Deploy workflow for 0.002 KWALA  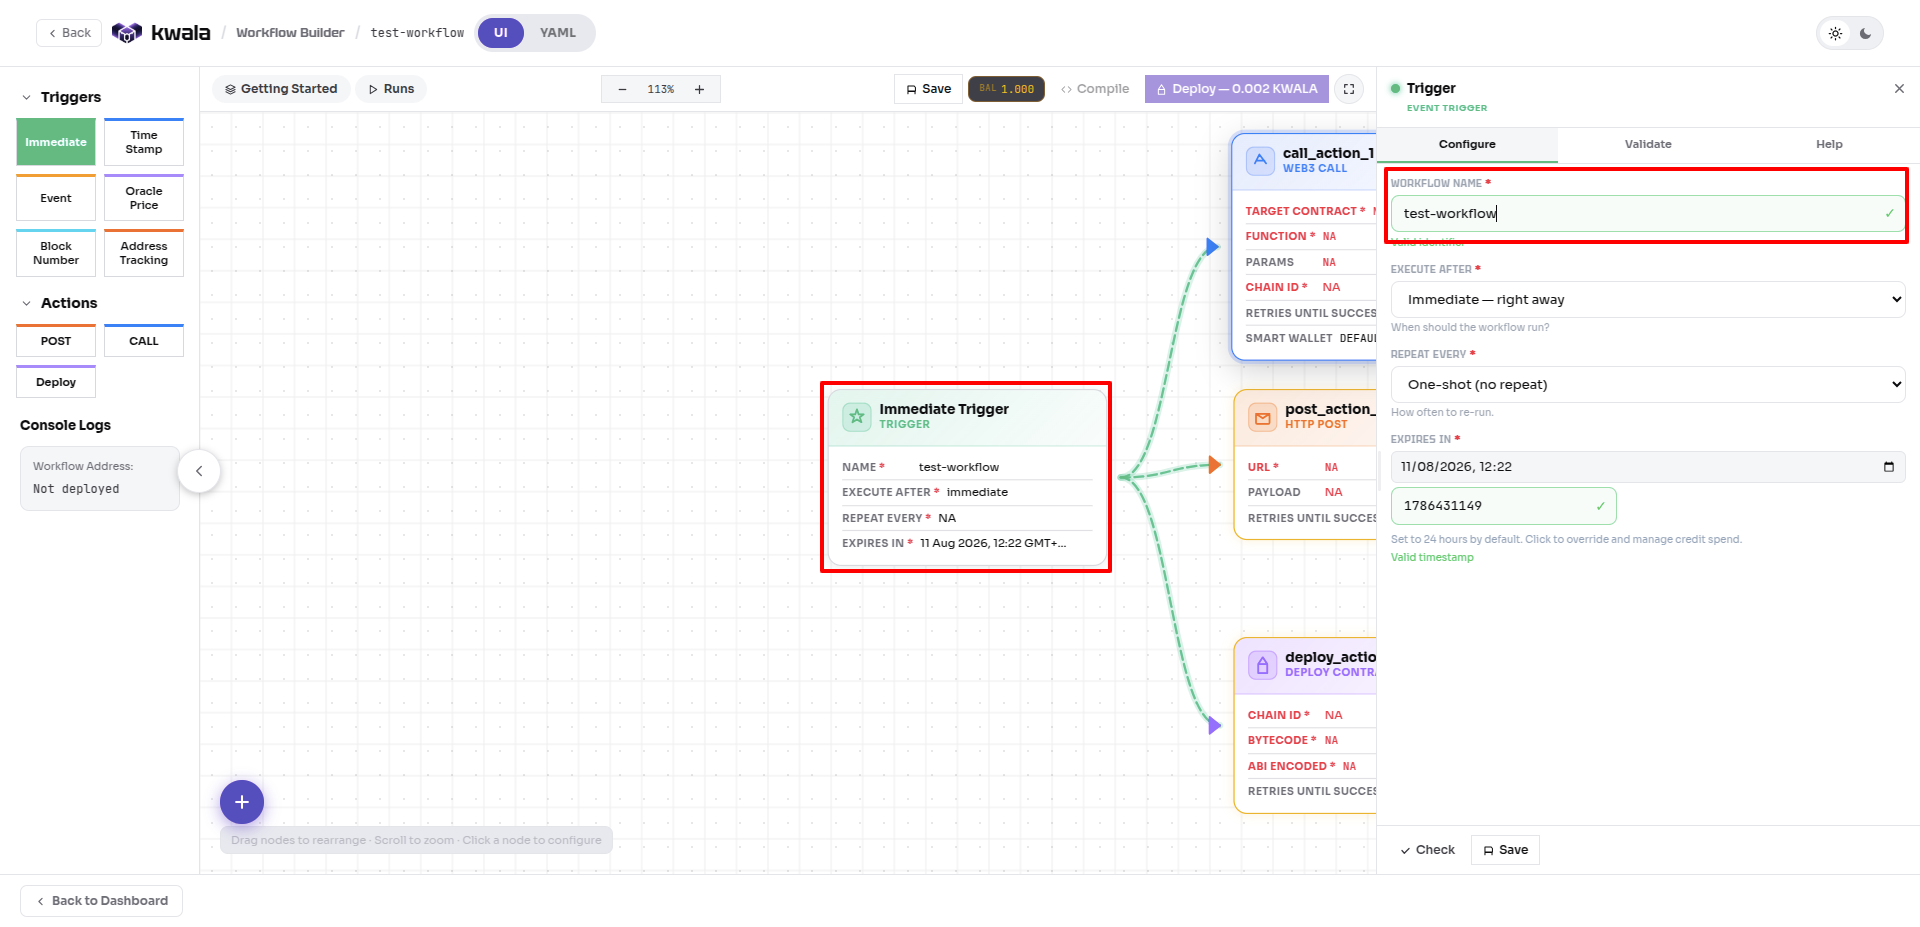1237,89
